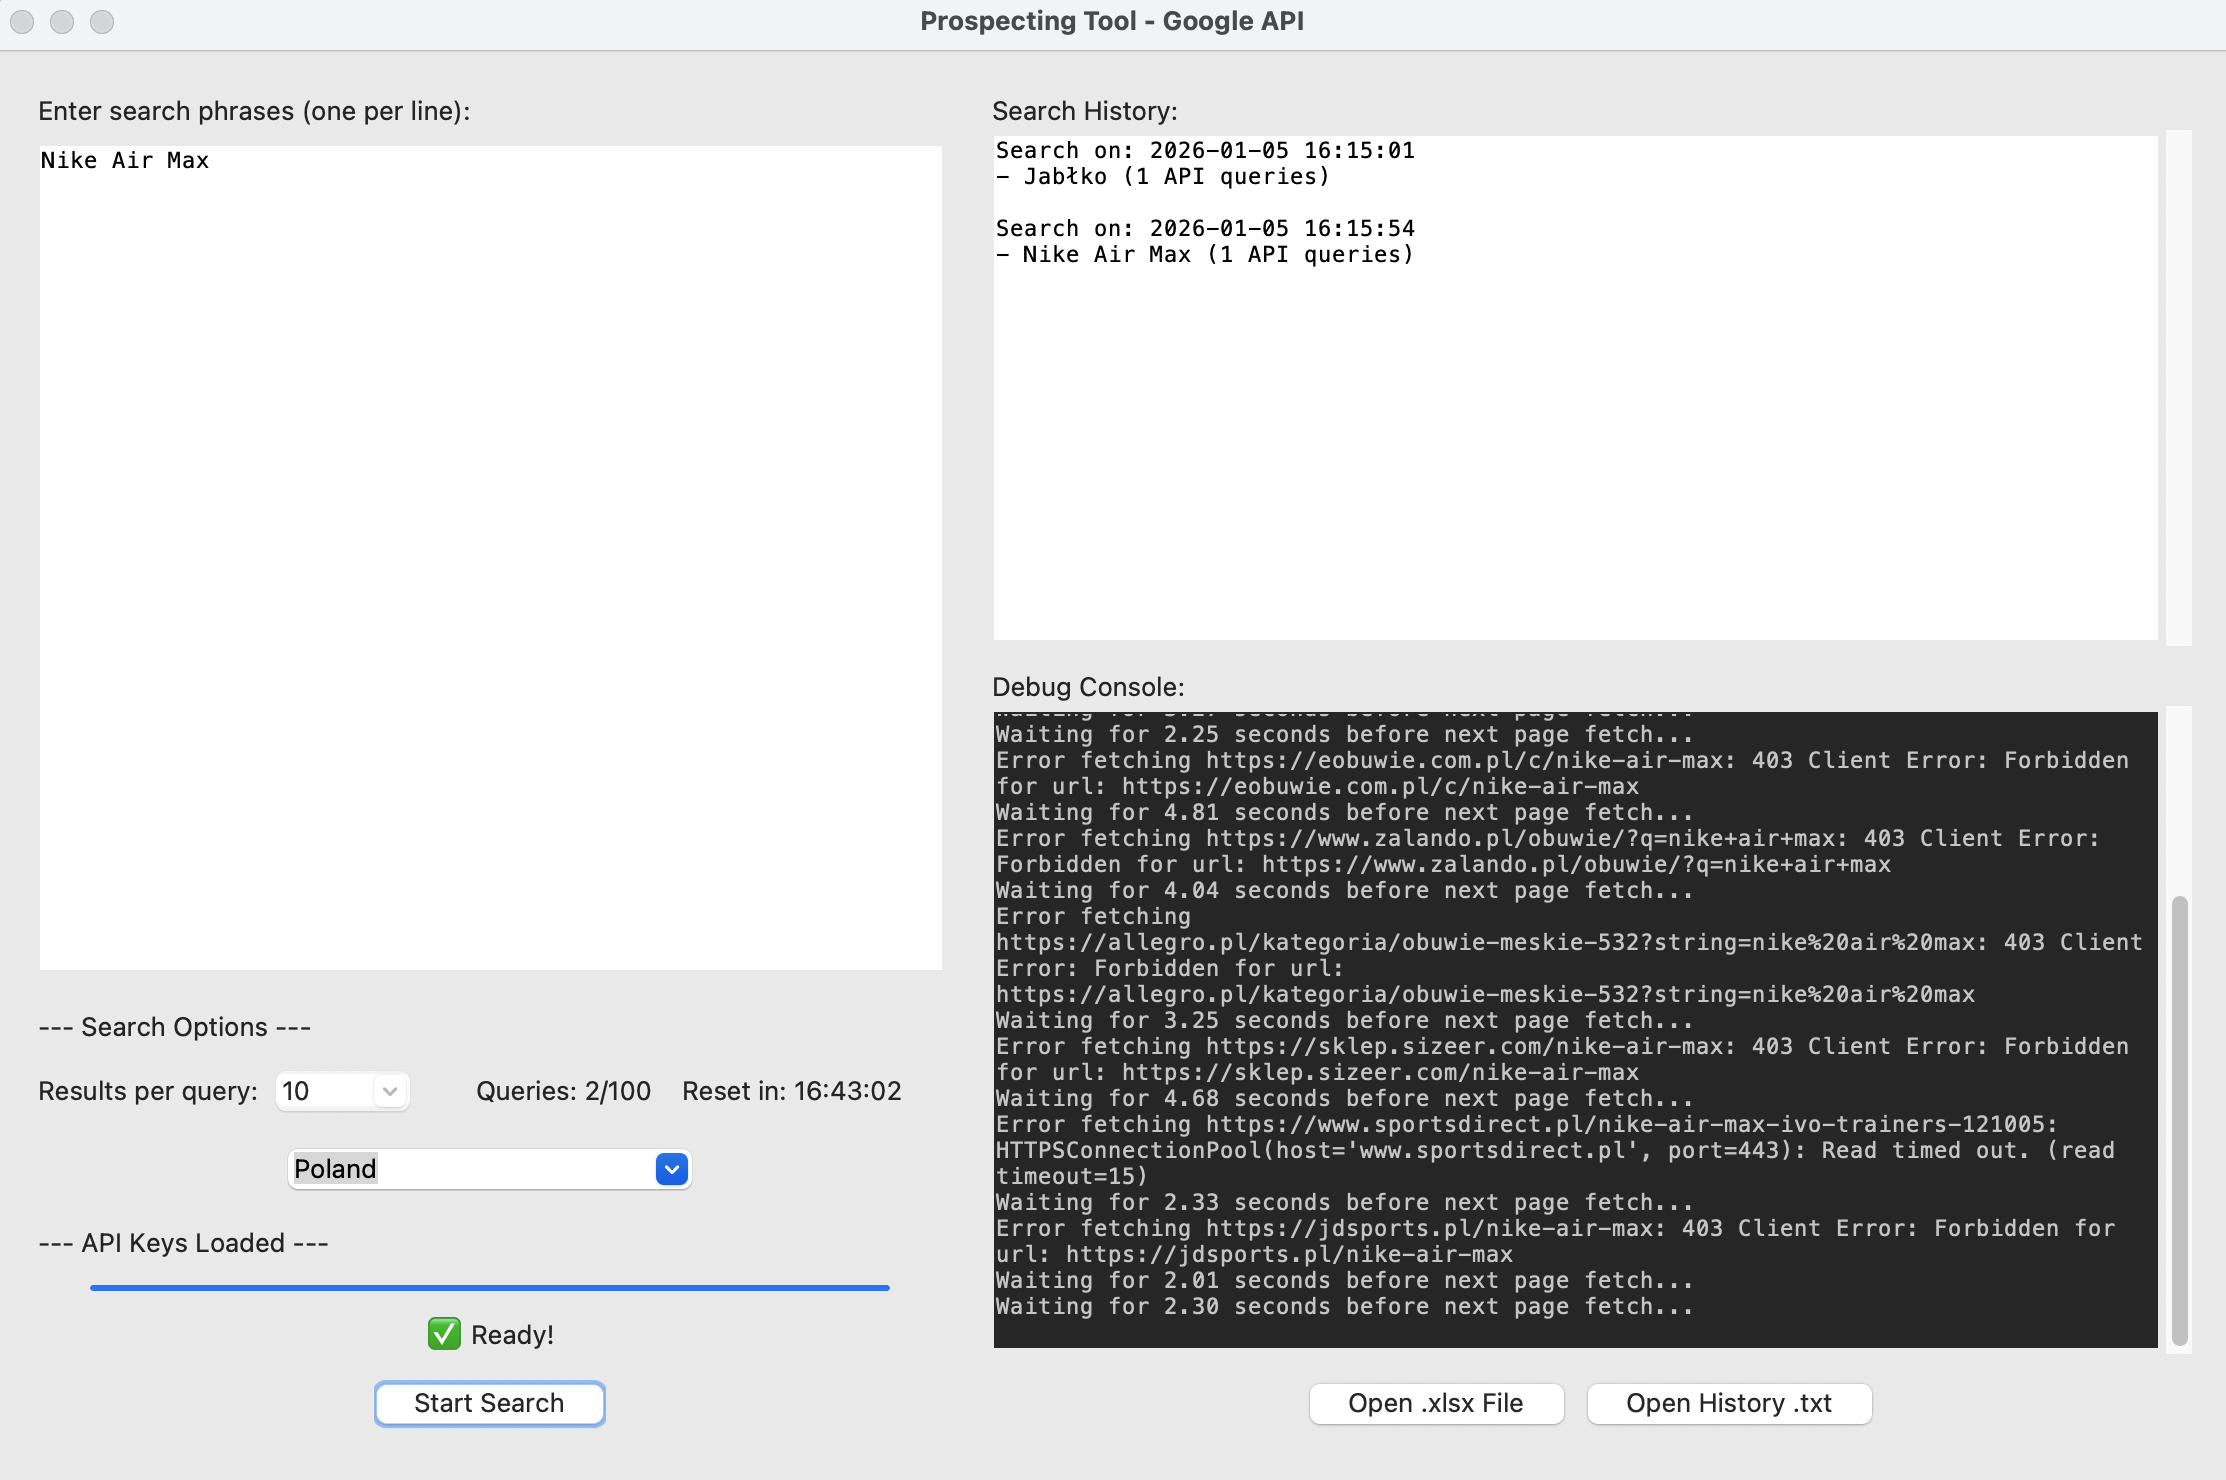The image size is (2226, 1480).
Task: Click the yellow minimize window button
Action: [x=62, y=21]
